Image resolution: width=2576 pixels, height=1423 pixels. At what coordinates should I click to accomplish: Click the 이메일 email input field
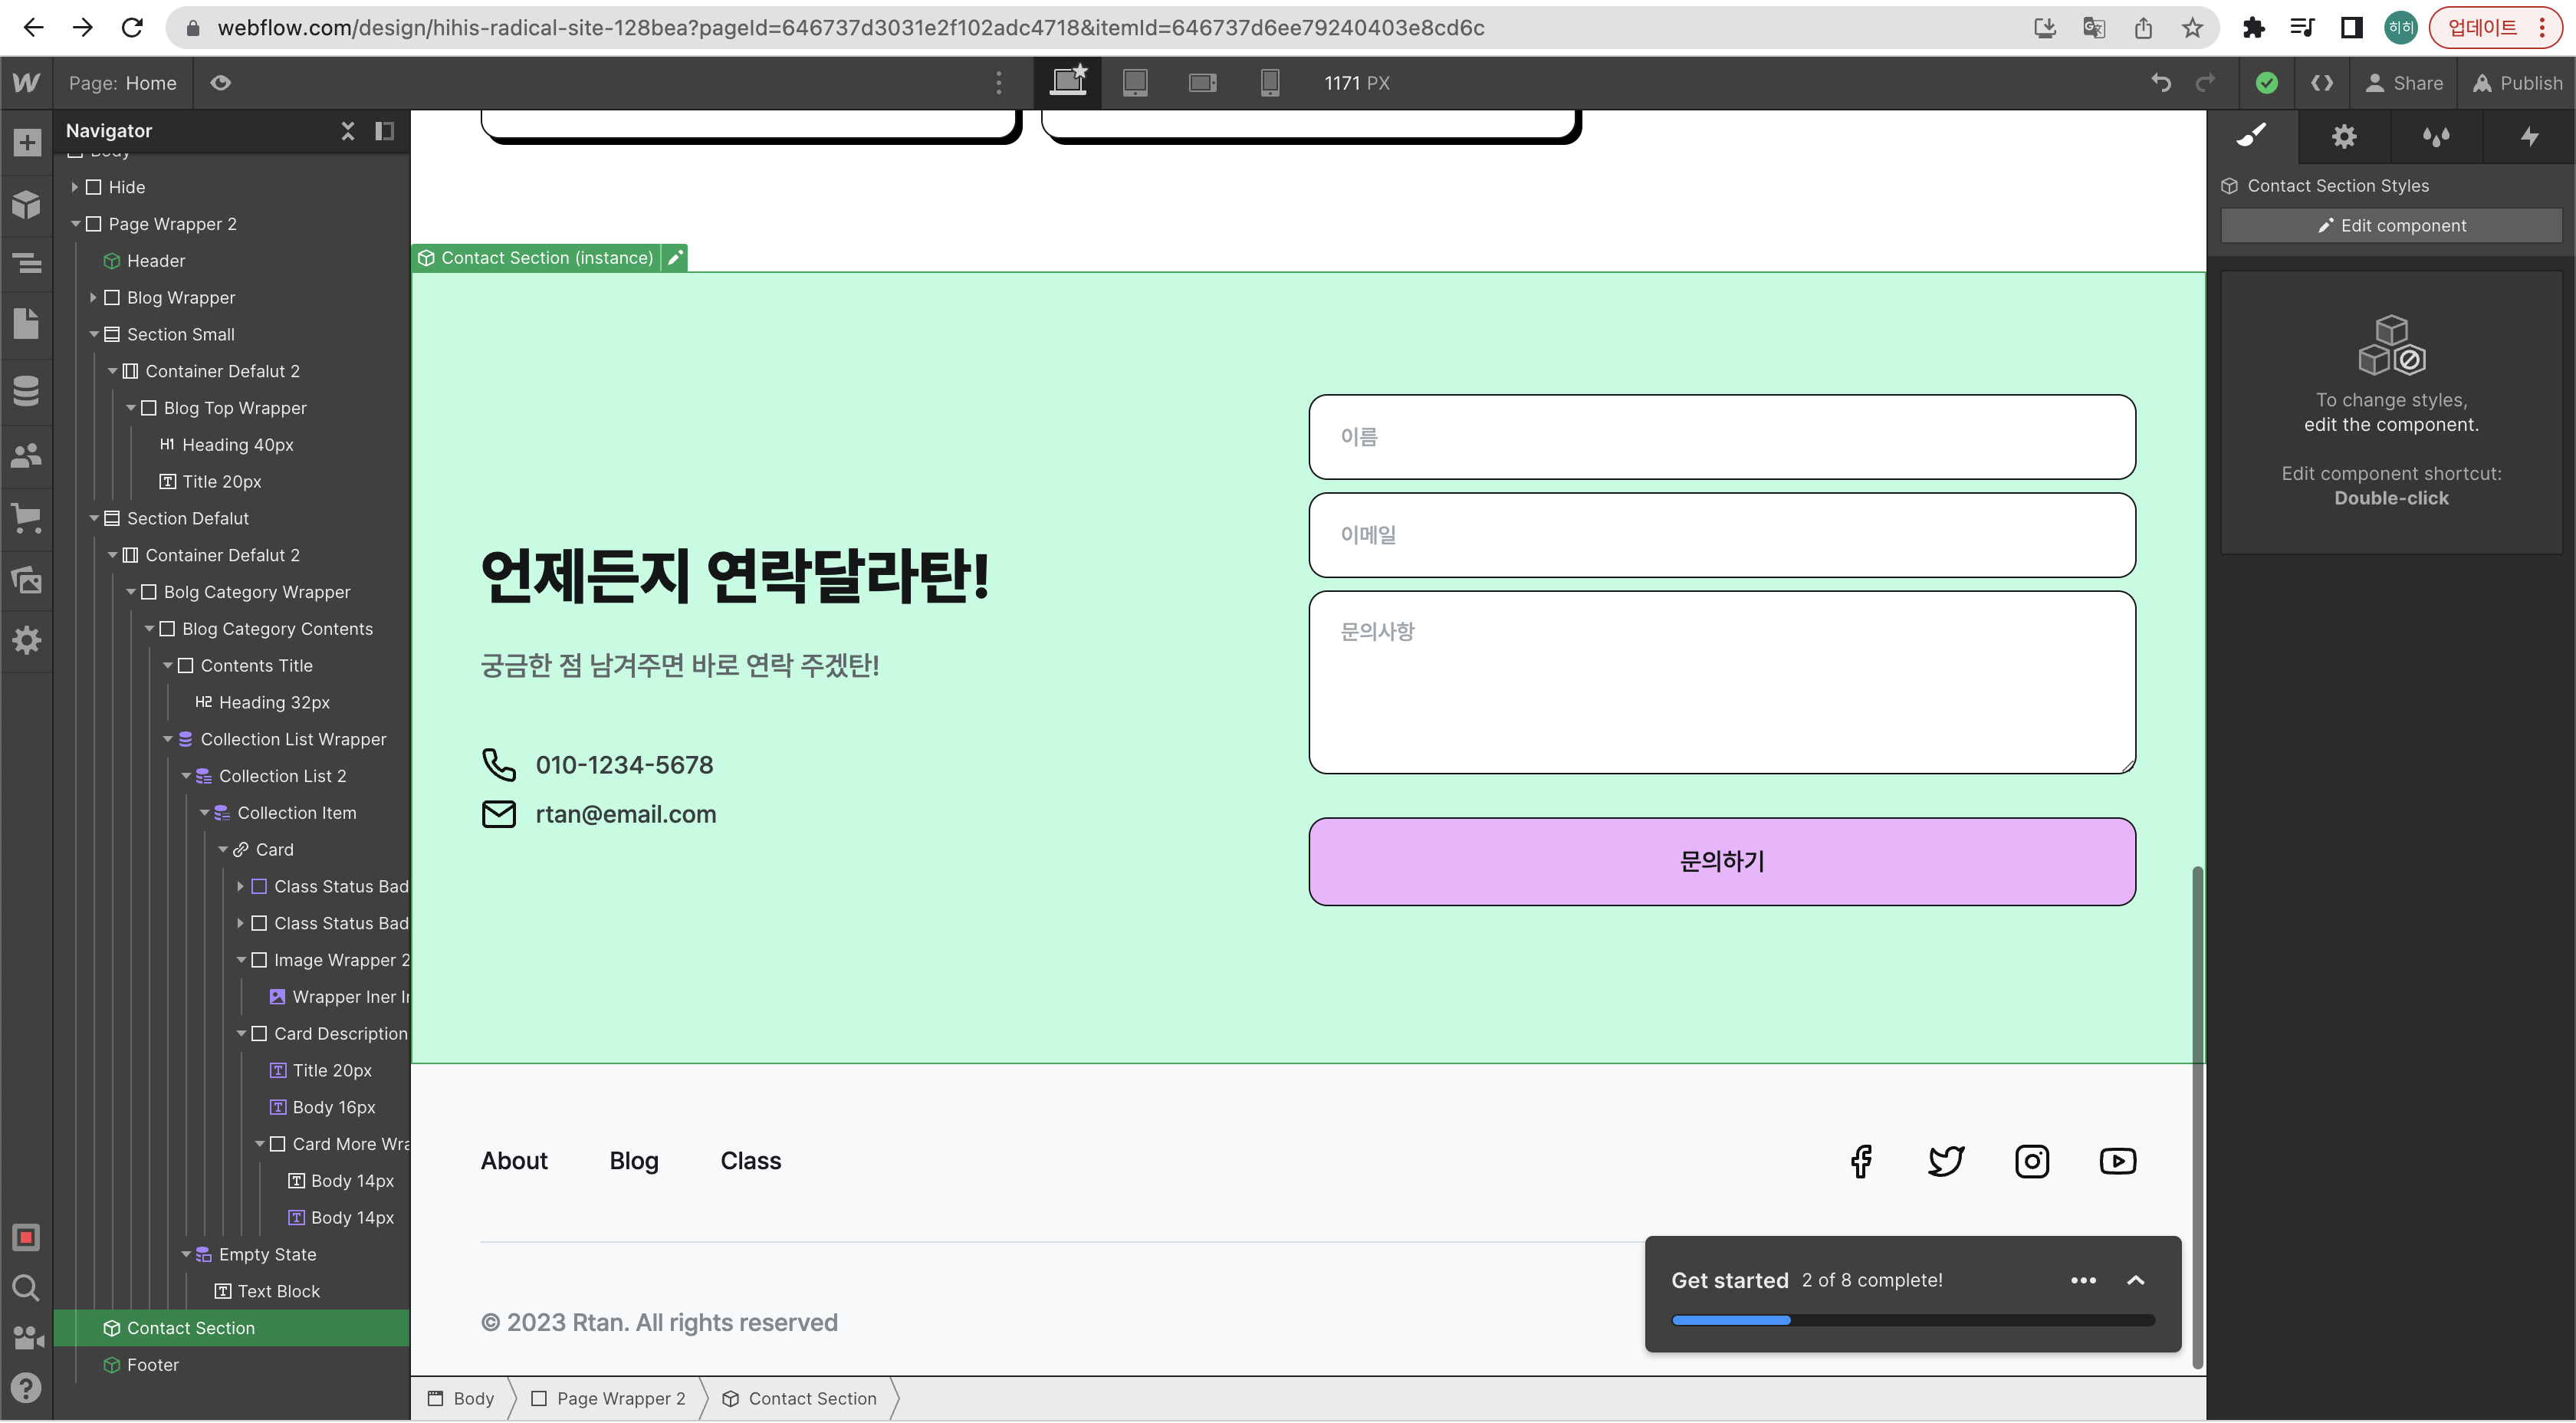coord(1722,535)
